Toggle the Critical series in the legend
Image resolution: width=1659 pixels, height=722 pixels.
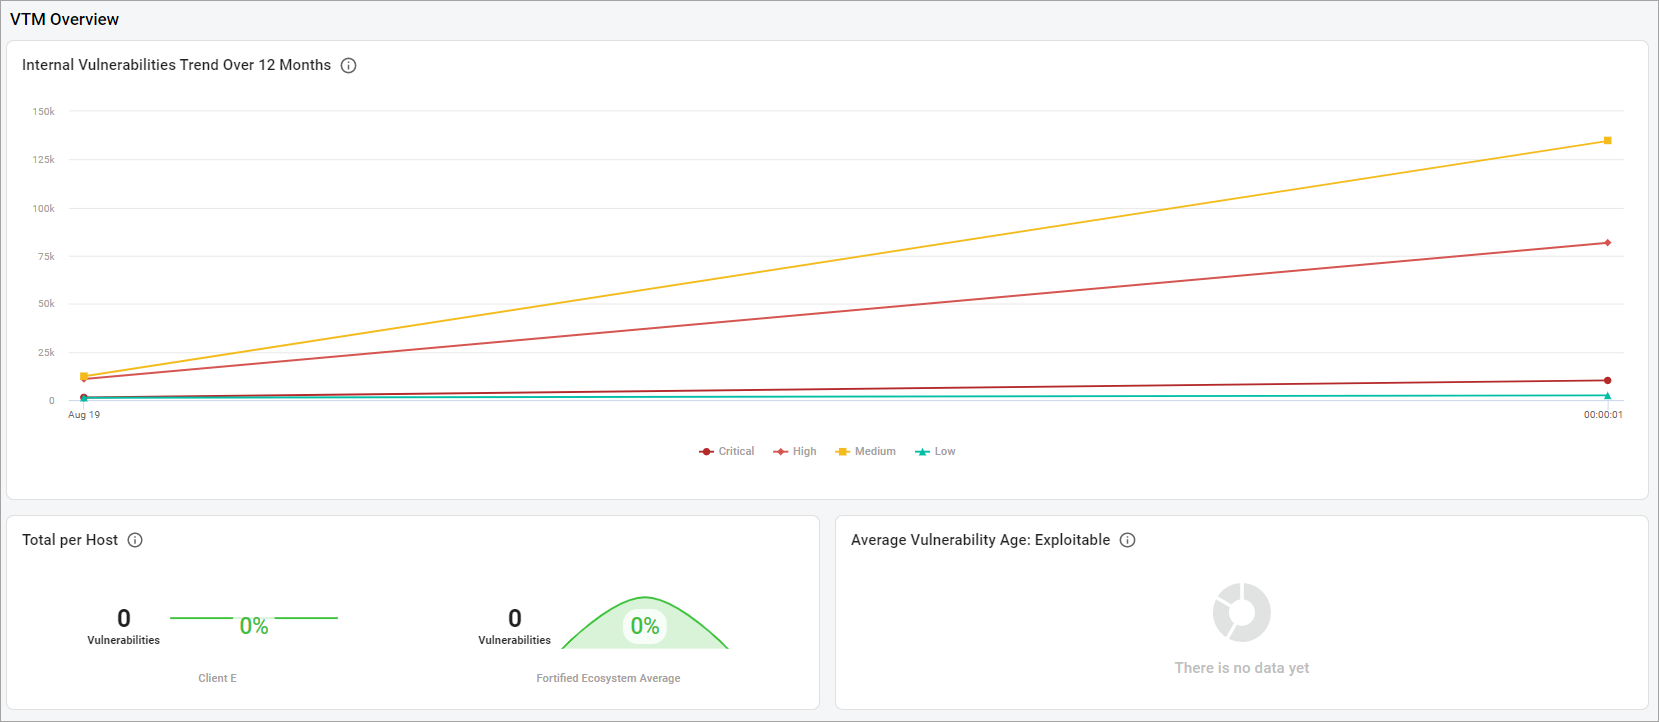pos(727,452)
